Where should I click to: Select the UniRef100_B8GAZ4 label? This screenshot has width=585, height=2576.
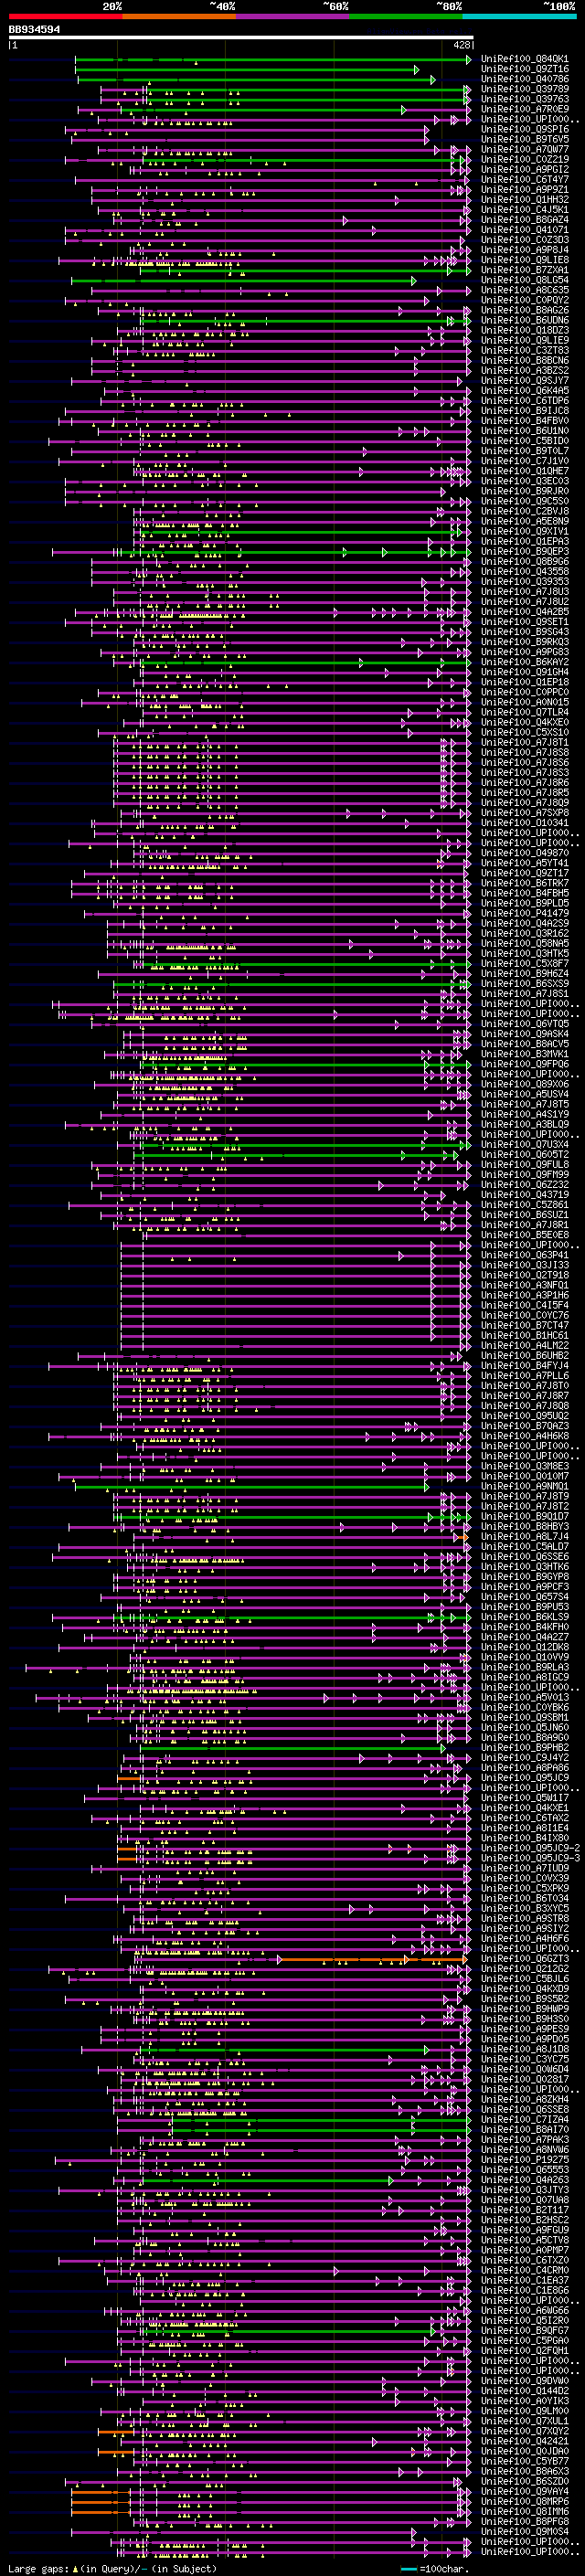point(524,219)
